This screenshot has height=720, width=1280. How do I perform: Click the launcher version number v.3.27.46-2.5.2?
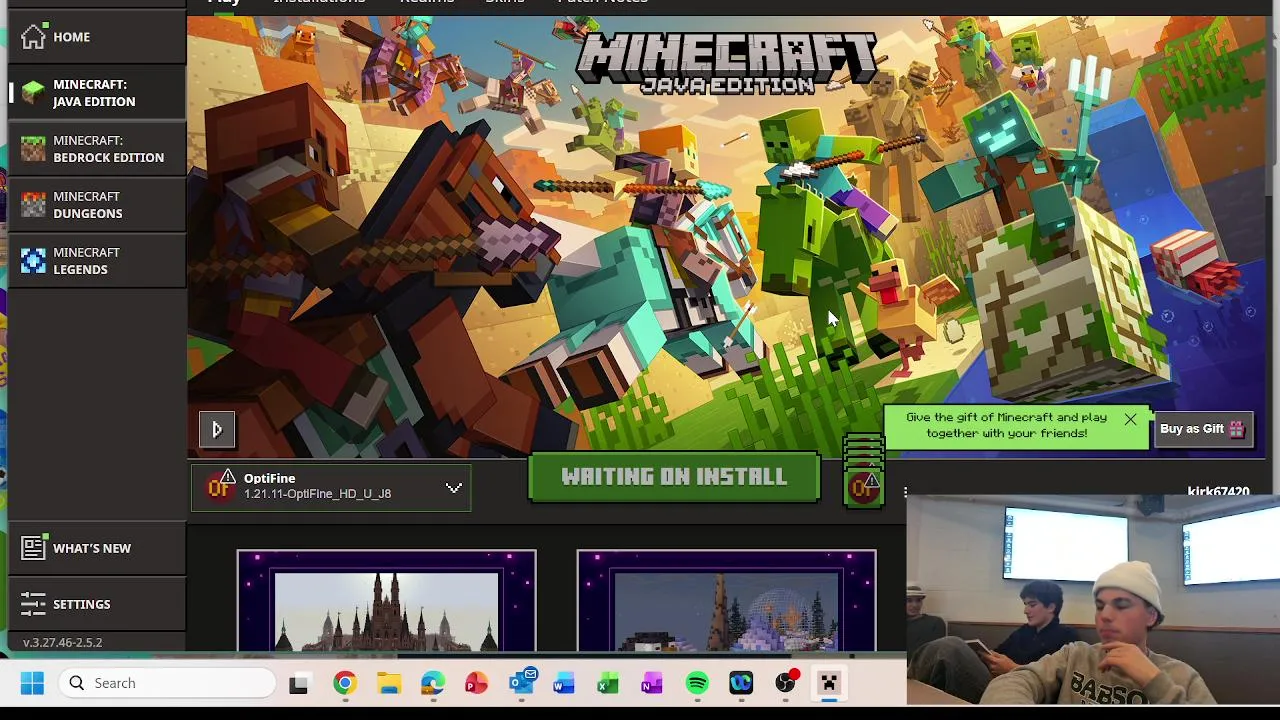[x=62, y=643]
